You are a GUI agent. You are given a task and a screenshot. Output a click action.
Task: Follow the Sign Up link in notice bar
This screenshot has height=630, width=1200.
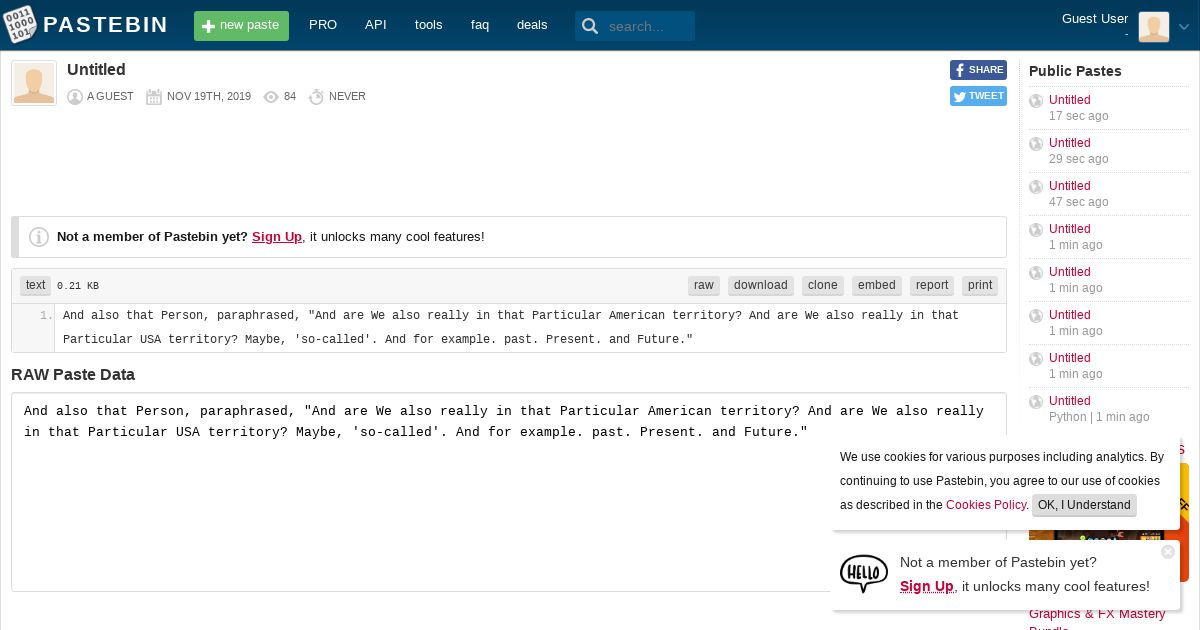[277, 237]
